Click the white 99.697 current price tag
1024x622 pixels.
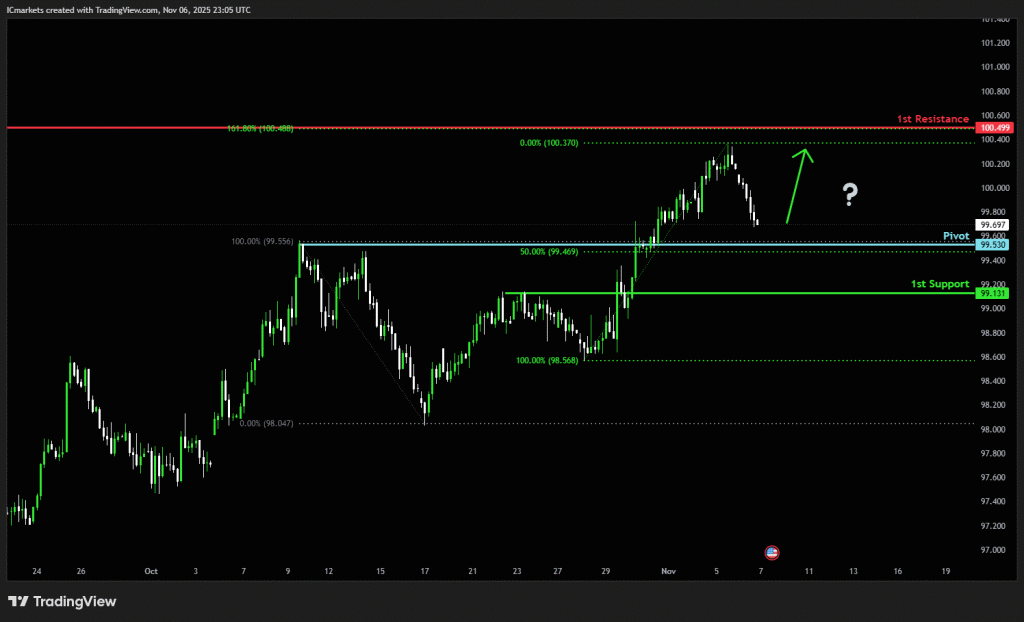(x=993, y=225)
